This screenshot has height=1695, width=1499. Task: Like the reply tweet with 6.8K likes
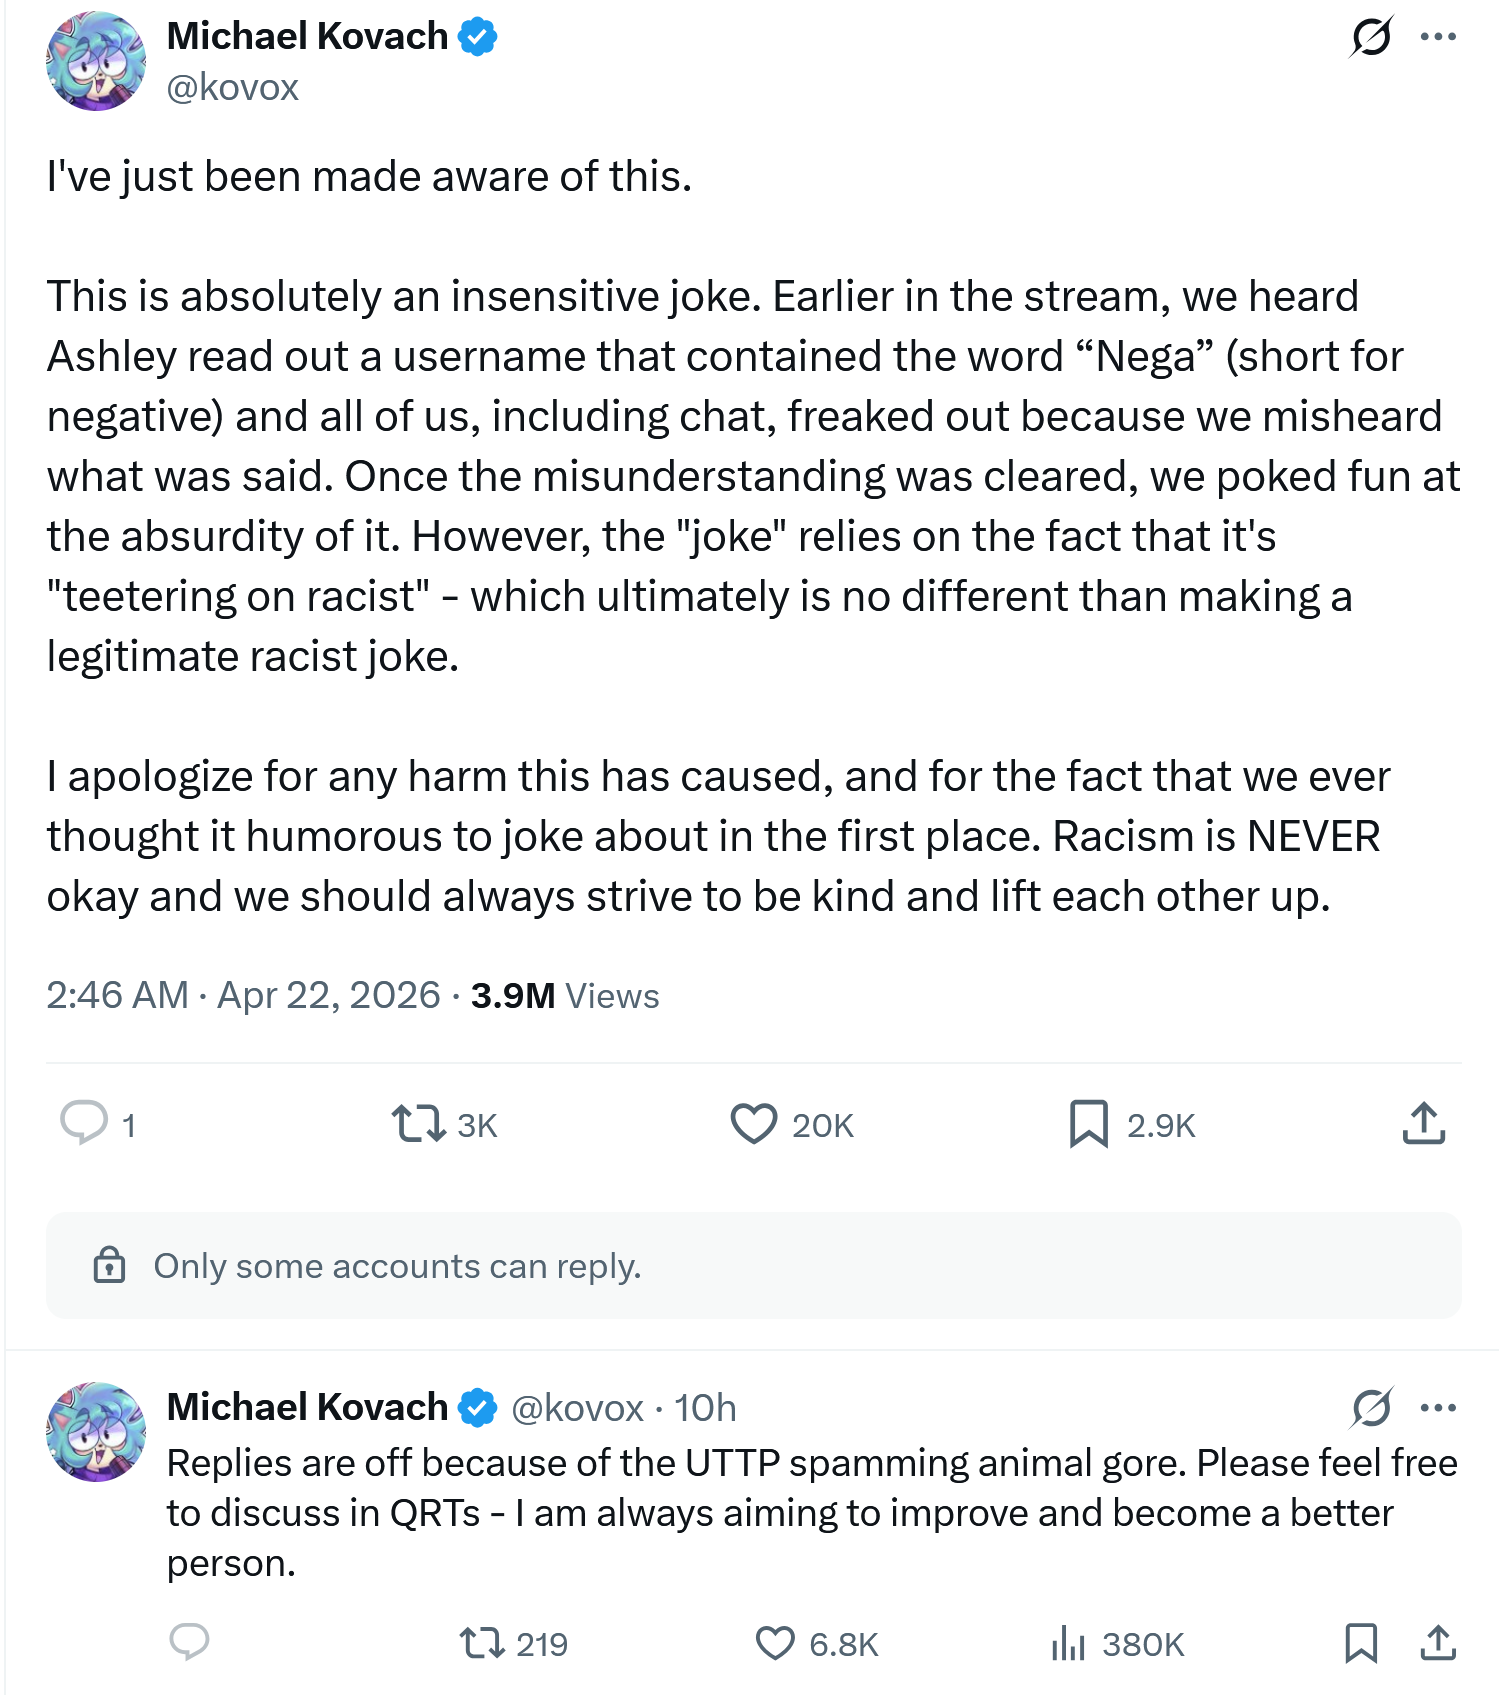click(775, 1642)
